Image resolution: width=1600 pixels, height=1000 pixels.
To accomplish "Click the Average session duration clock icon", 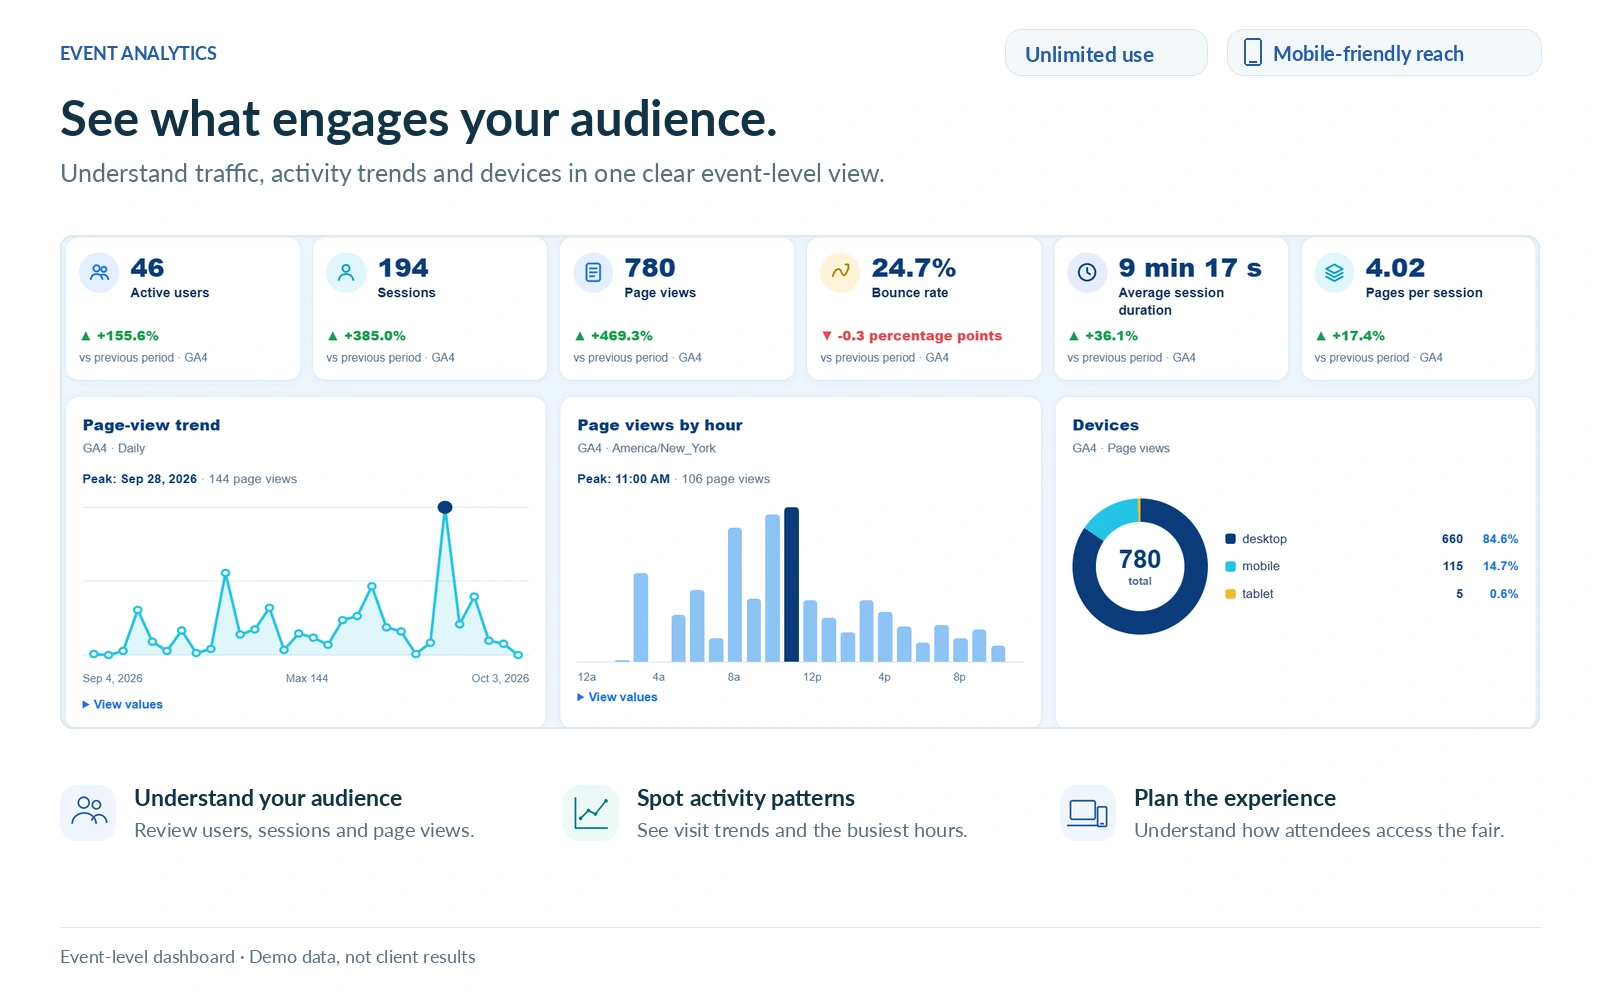I will 1087,272.
